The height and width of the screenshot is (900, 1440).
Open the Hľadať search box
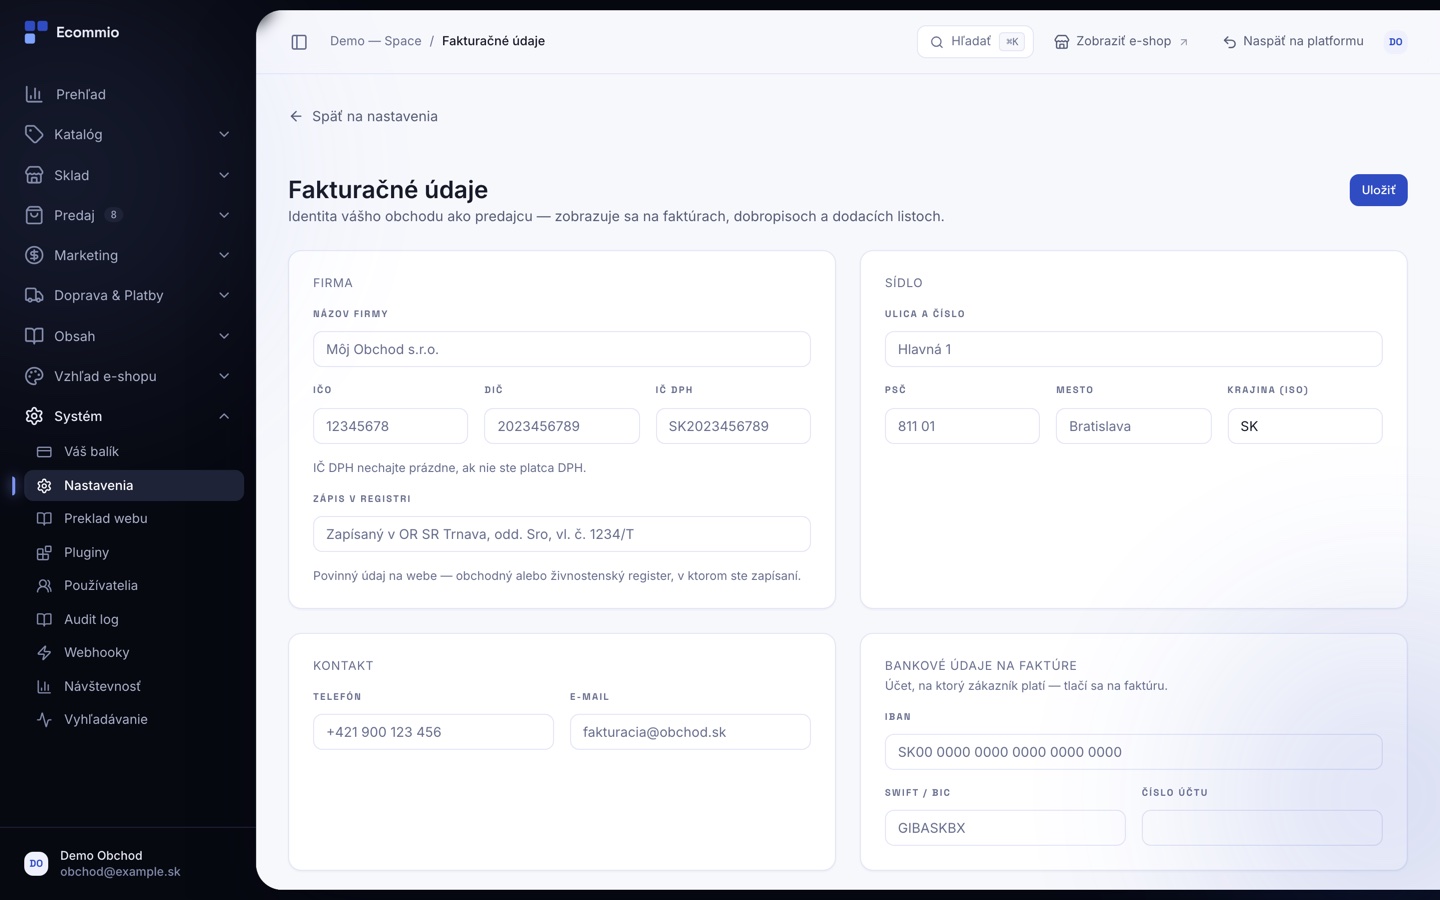pos(975,42)
